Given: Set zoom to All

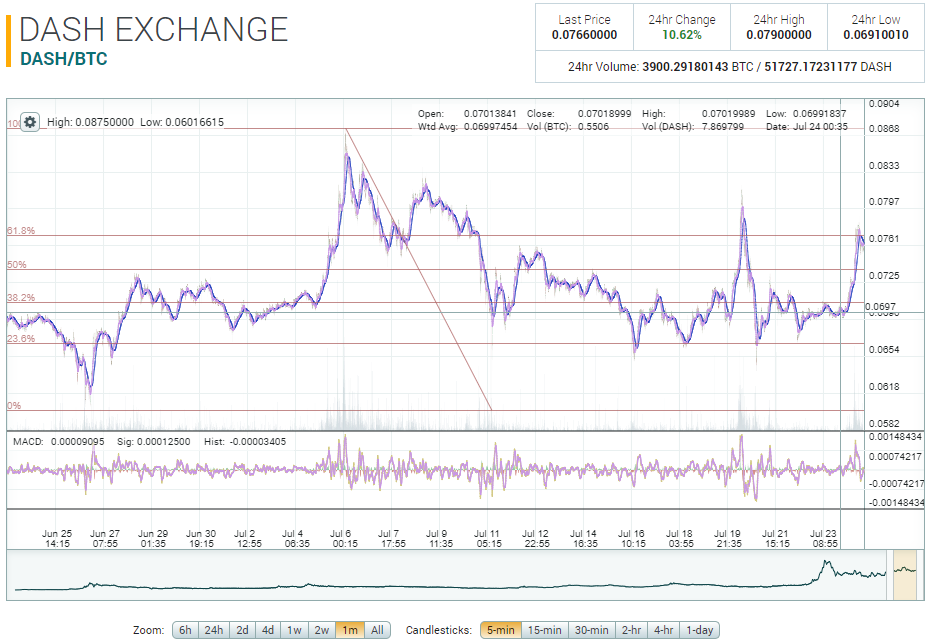Looking at the screenshot, I should pyautogui.click(x=377, y=630).
